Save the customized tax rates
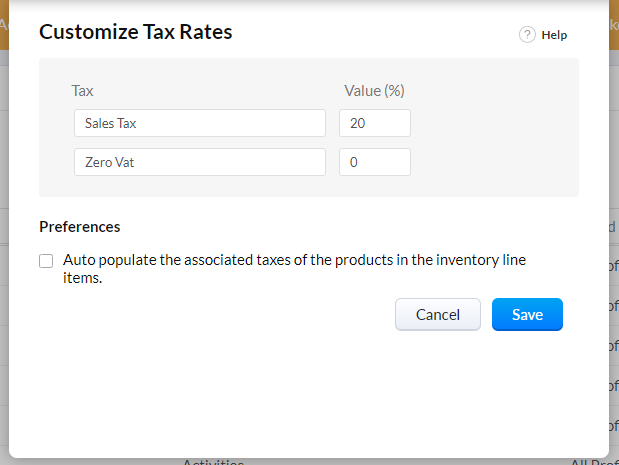The image size is (619, 465). (x=527, y=314)
